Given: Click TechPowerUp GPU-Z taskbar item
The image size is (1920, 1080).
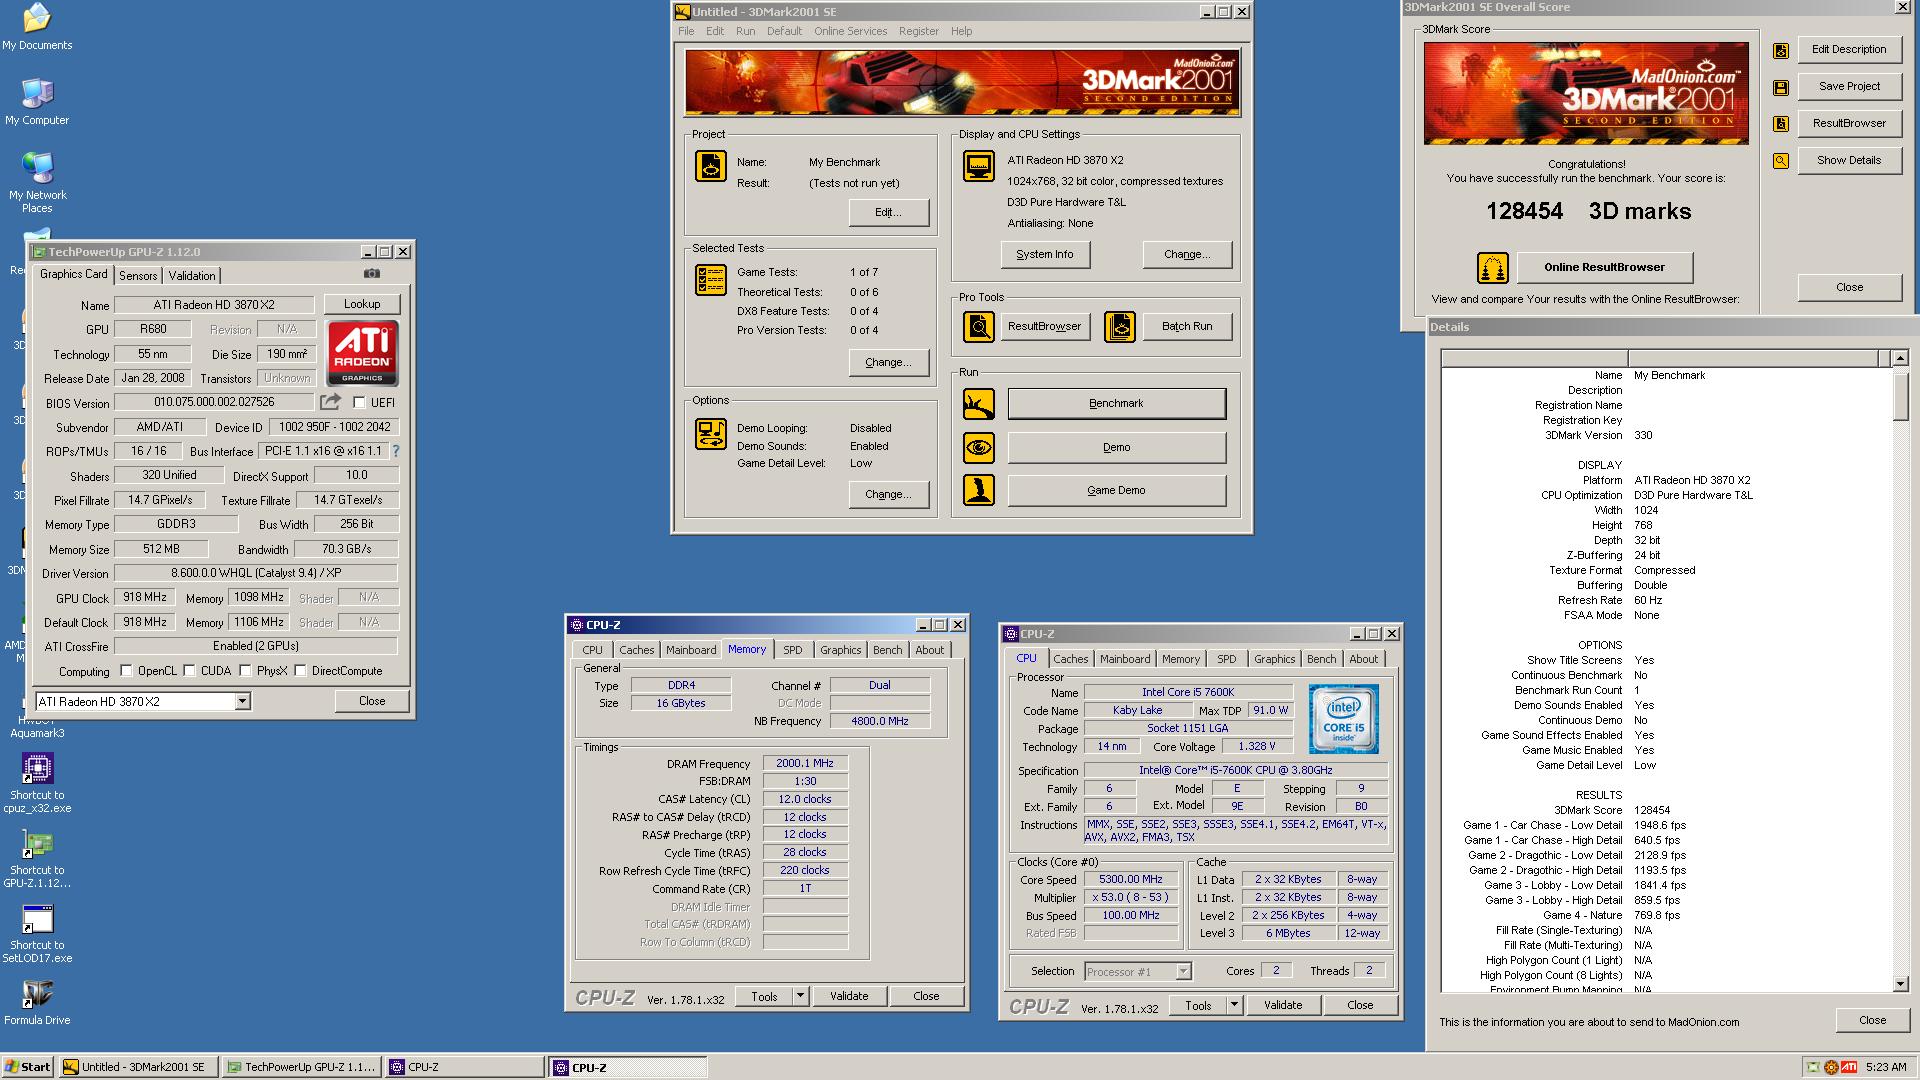Looking at the screenshot, I should coord(300,1067).
